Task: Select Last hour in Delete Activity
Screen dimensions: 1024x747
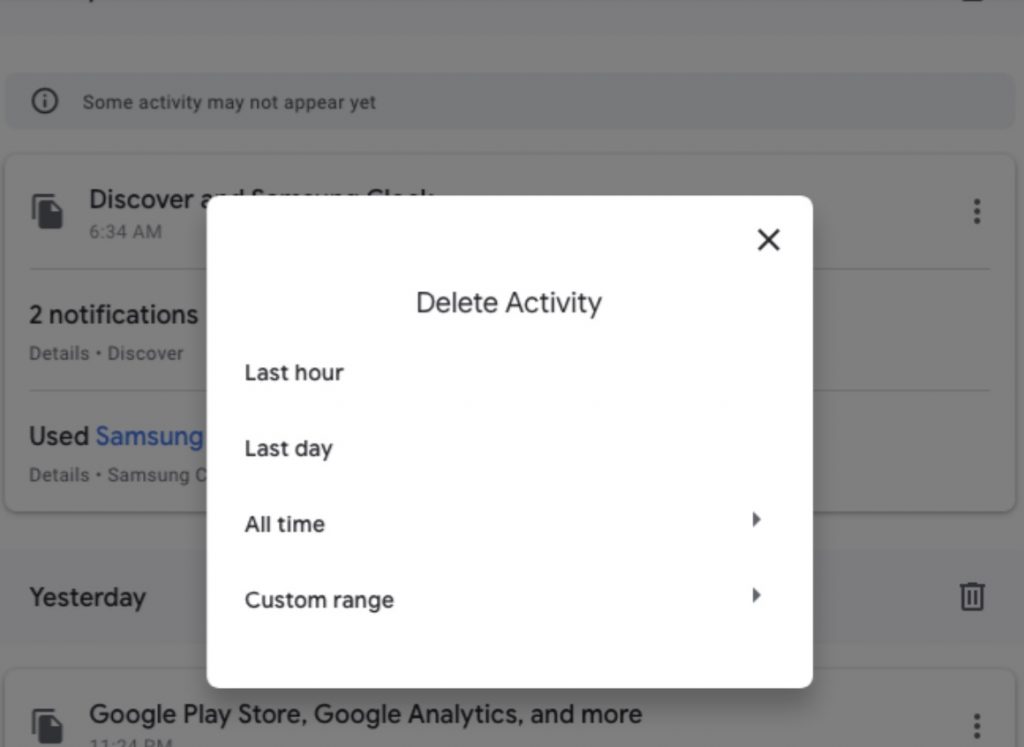Action: (294, 372)
